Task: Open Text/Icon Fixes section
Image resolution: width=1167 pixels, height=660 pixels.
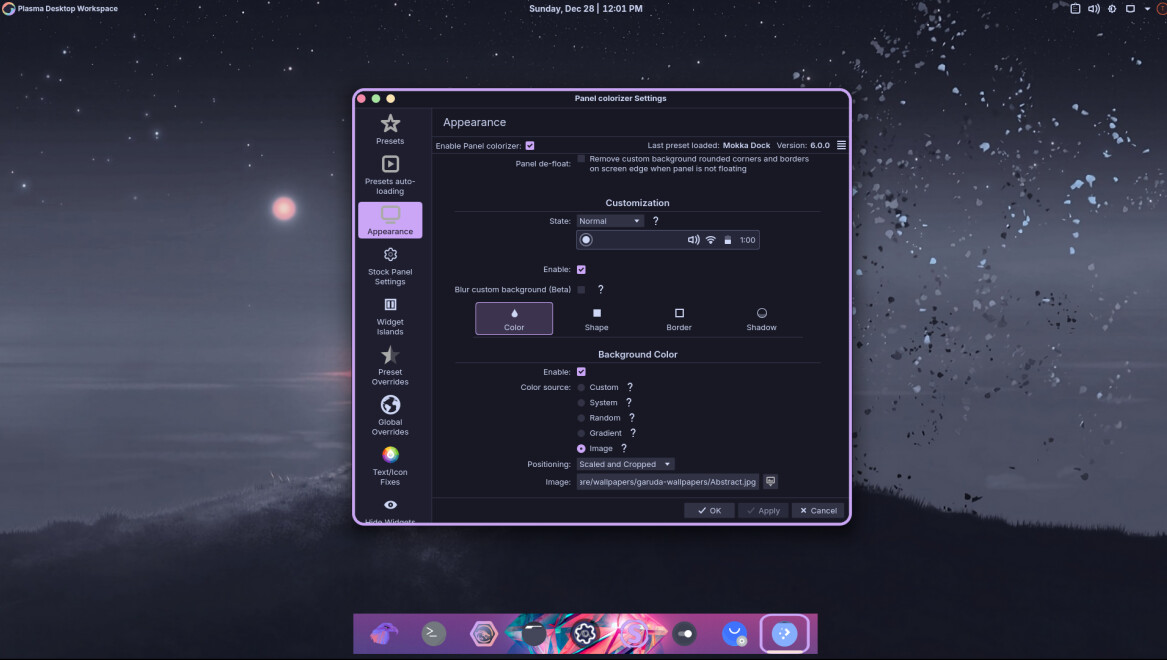Action: [x=390, y=466]
